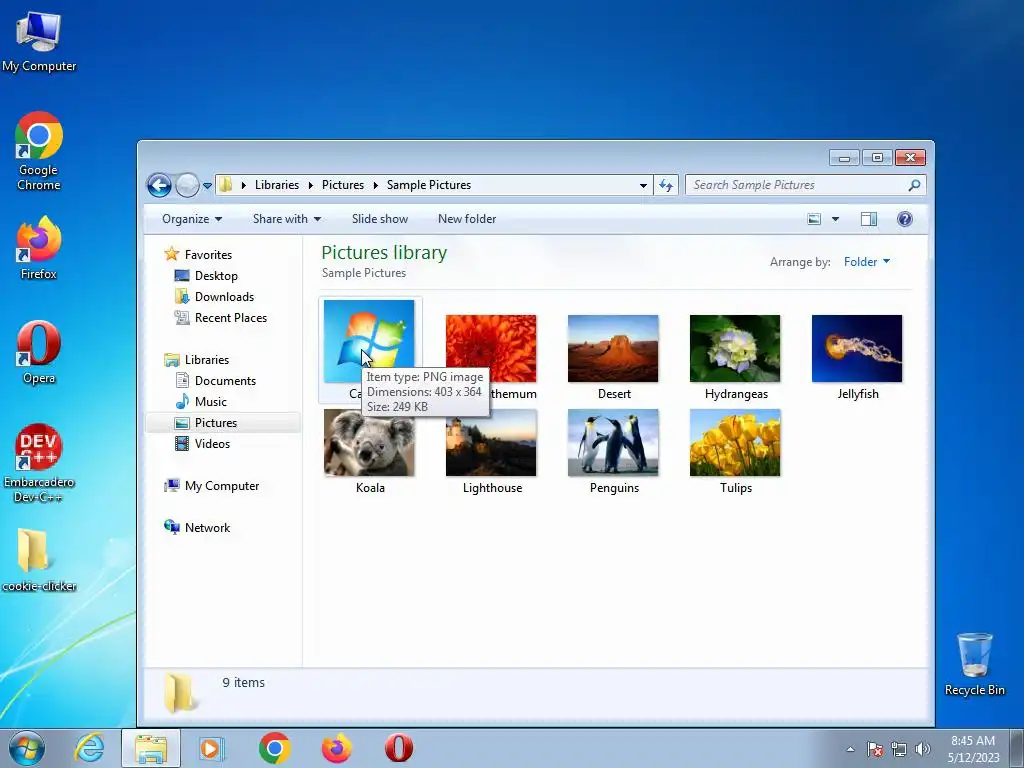Open the Arrange by Folder dropdown
This screenshot has height=768, width=1024.
867,262
